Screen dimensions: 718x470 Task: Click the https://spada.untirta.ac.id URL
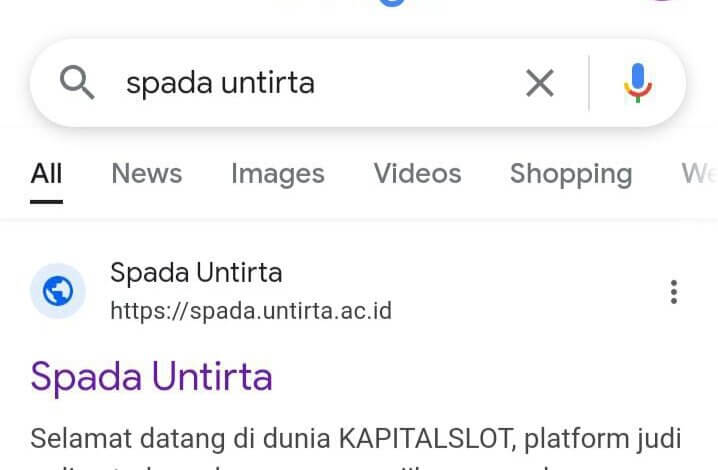pos(251,311)
